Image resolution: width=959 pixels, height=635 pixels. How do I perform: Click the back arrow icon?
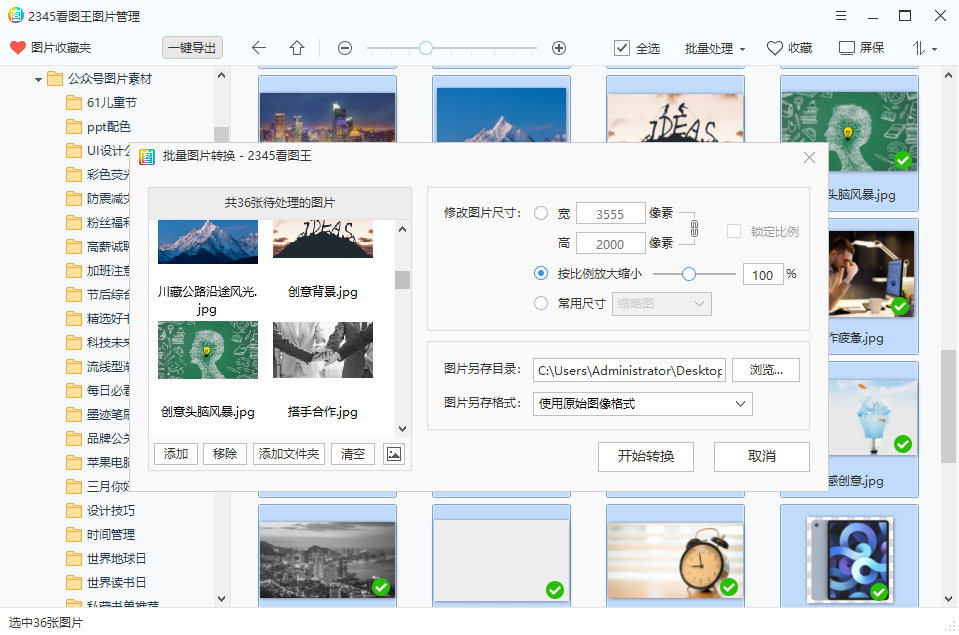click(258, 47)
